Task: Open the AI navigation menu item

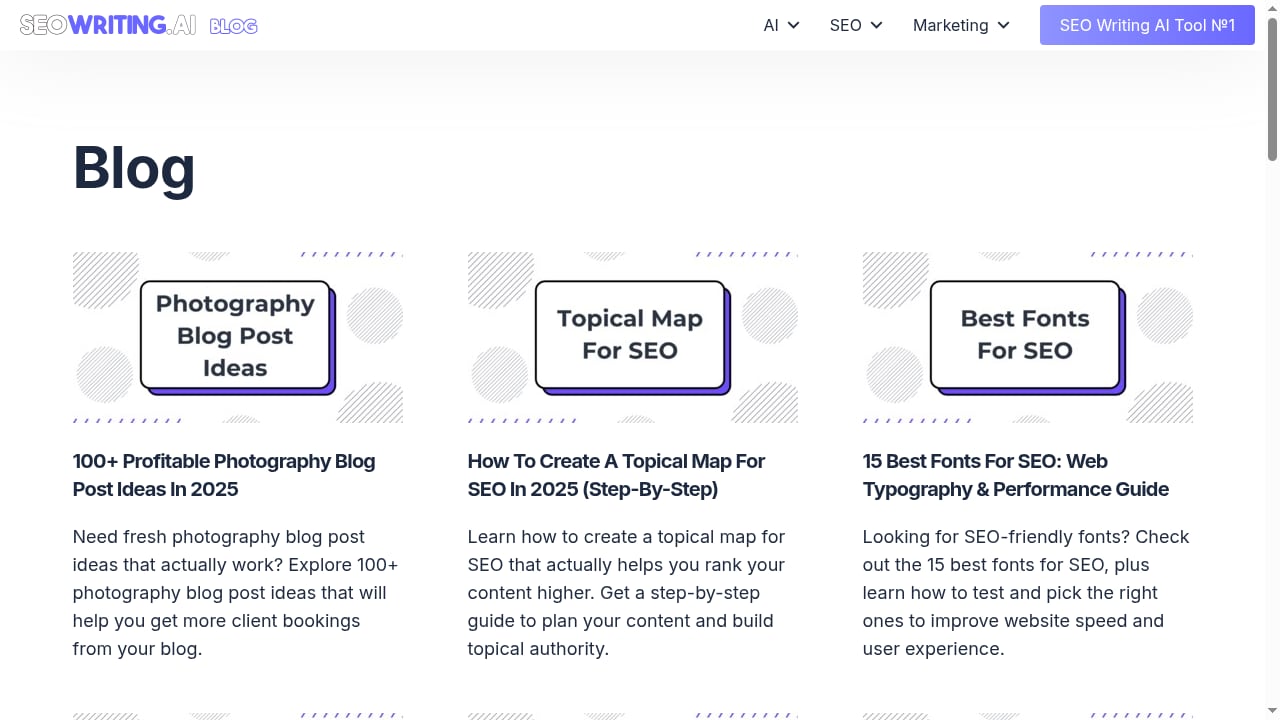Action: pos(771,25)
